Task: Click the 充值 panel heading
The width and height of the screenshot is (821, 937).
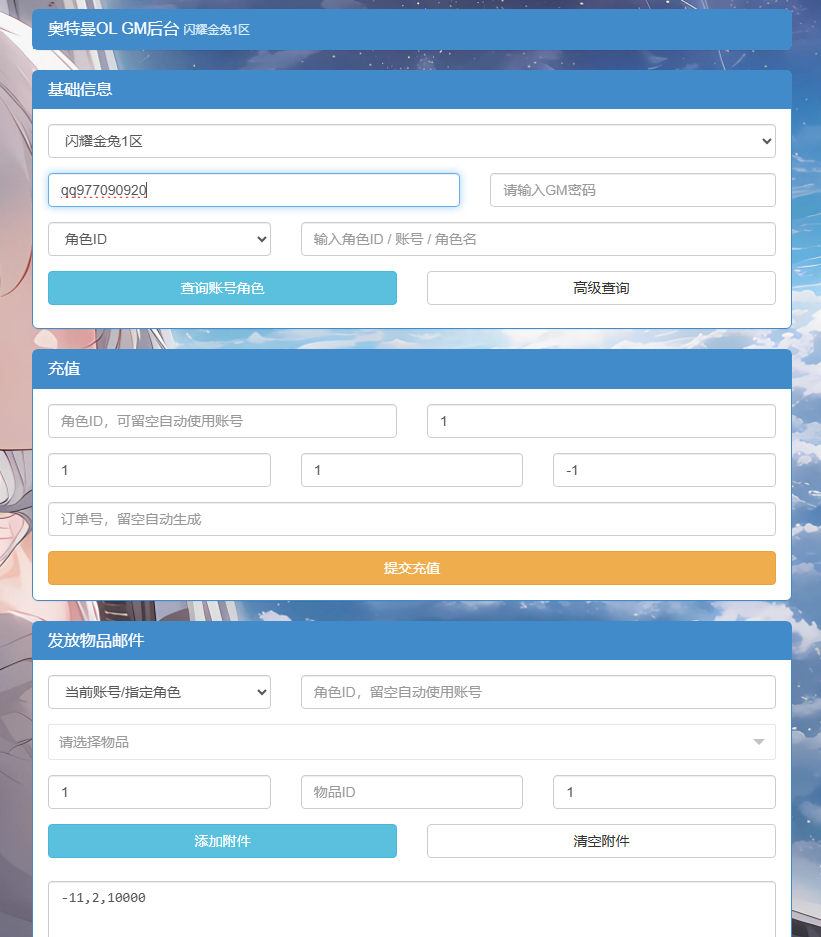Action: [x=64, y=369]
